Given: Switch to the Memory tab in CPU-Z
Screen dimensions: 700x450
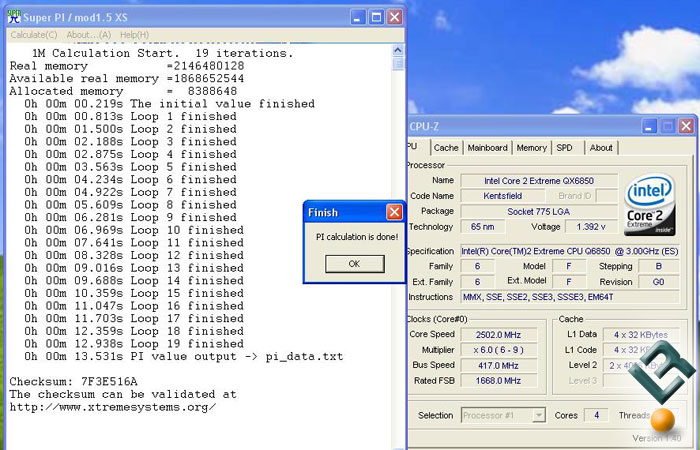Looking at the screenshot, I should 531,148.
